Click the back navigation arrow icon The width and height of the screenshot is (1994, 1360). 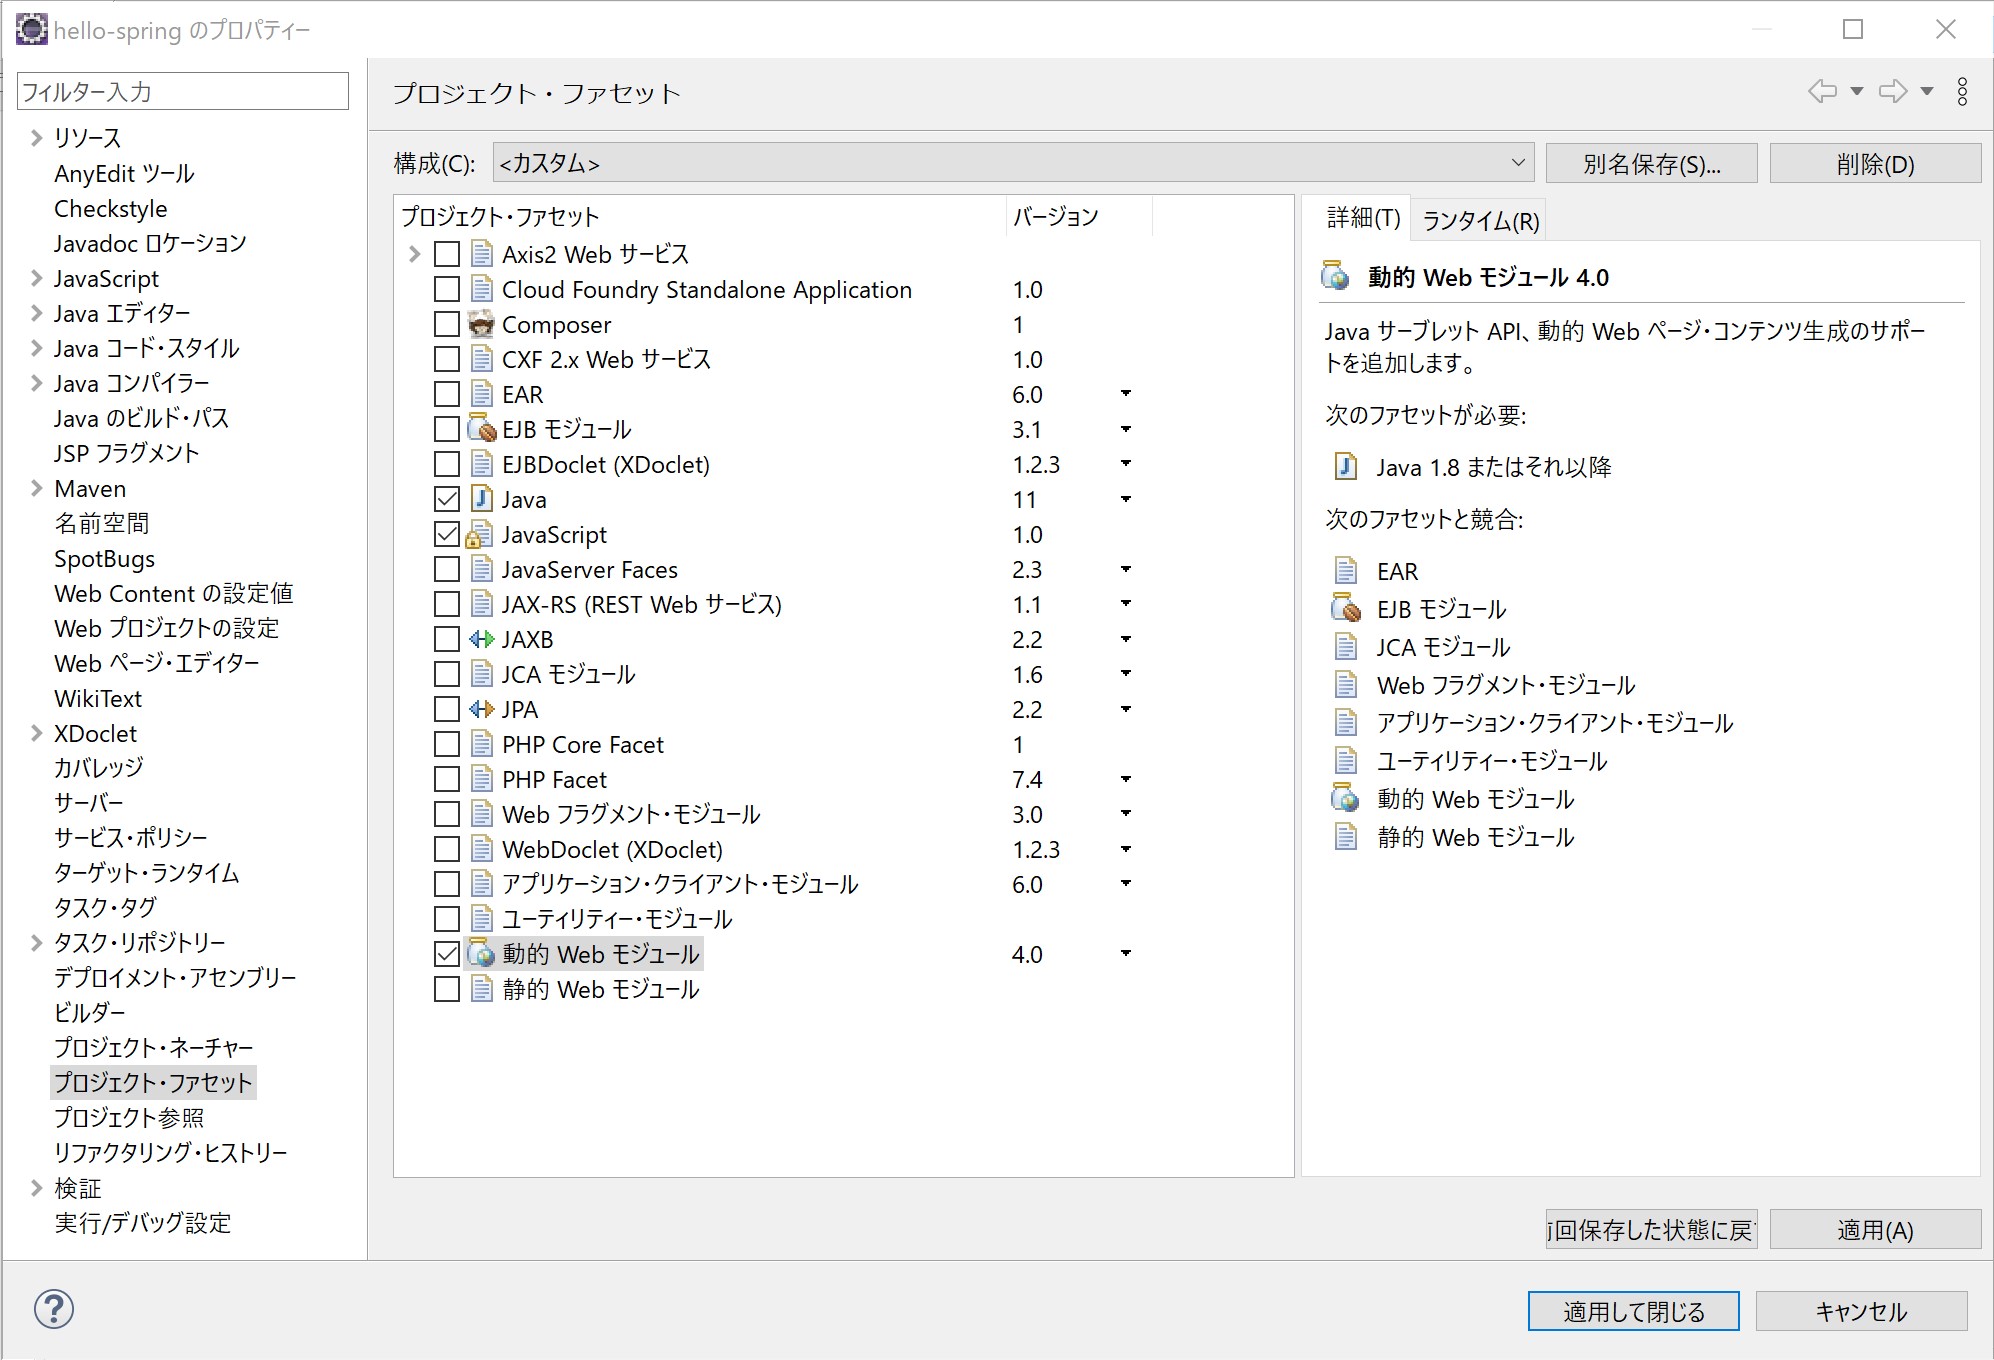point(1822,92)
